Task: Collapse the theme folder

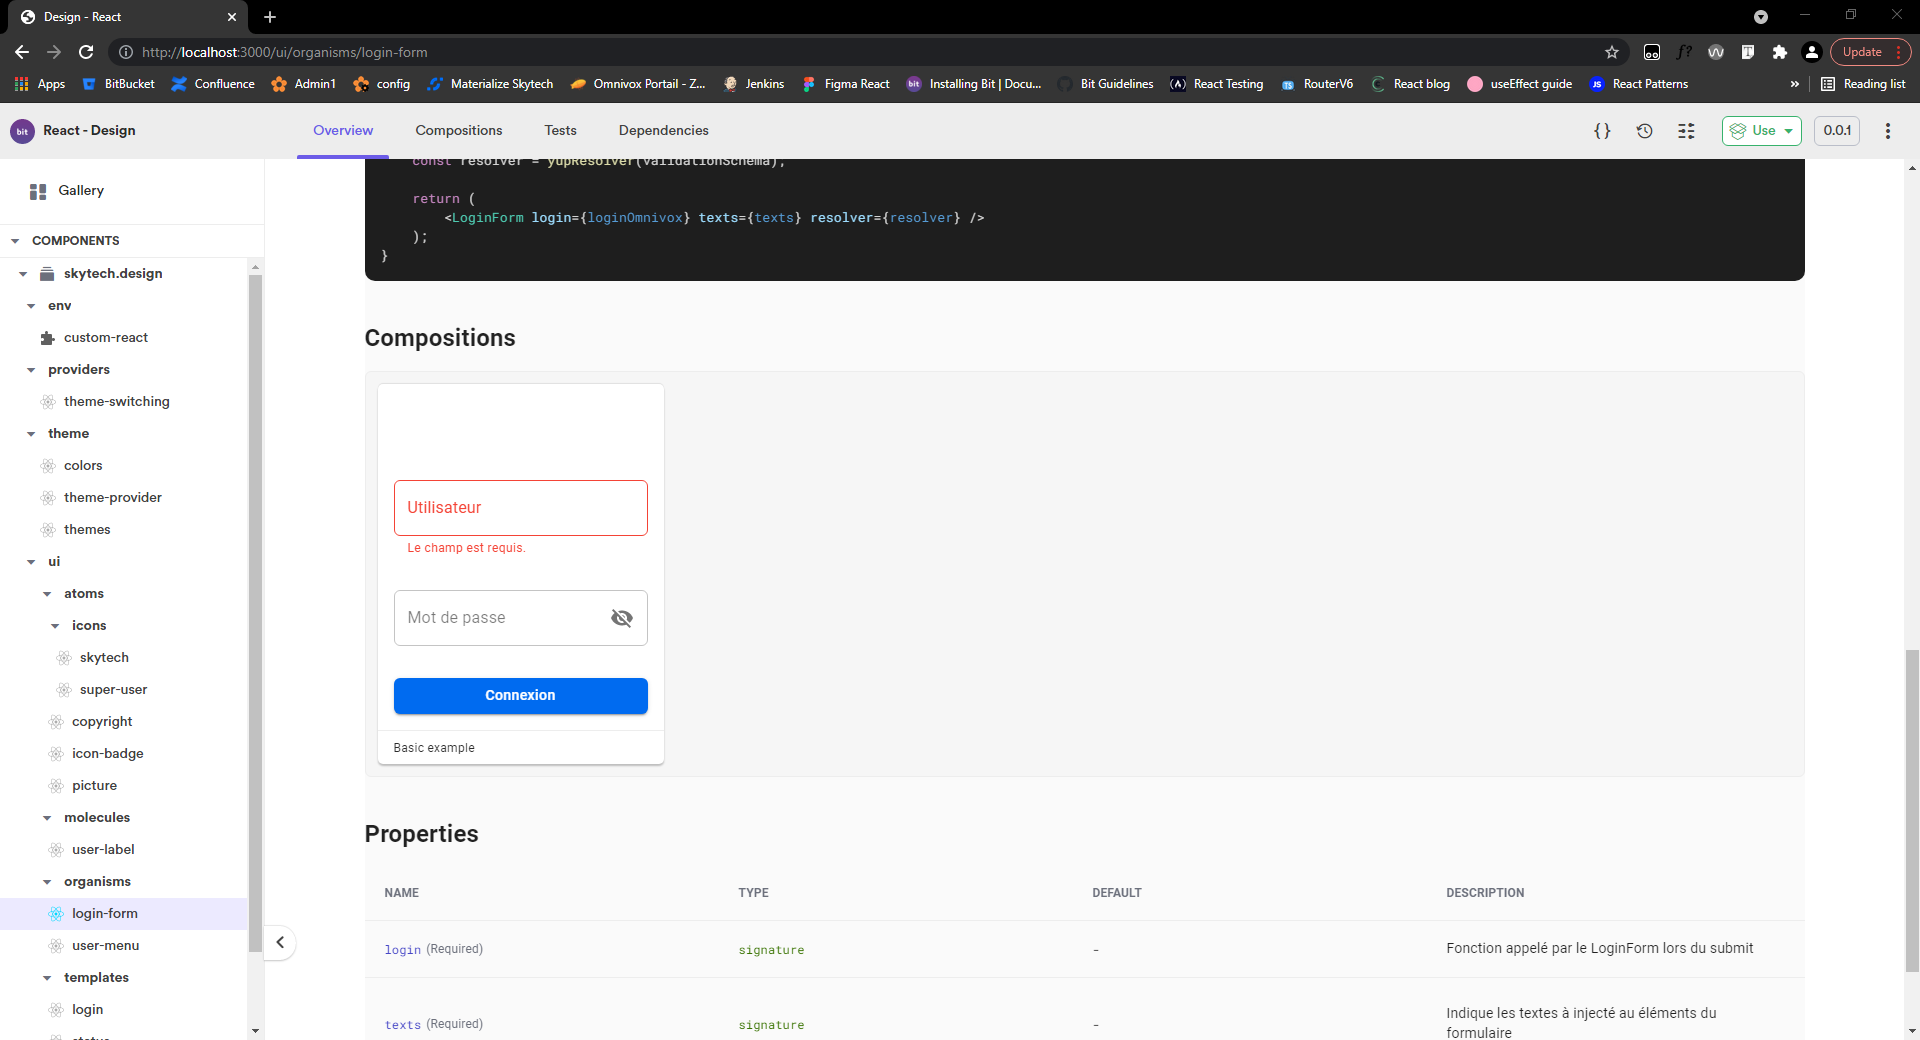Action: point(31,434)
